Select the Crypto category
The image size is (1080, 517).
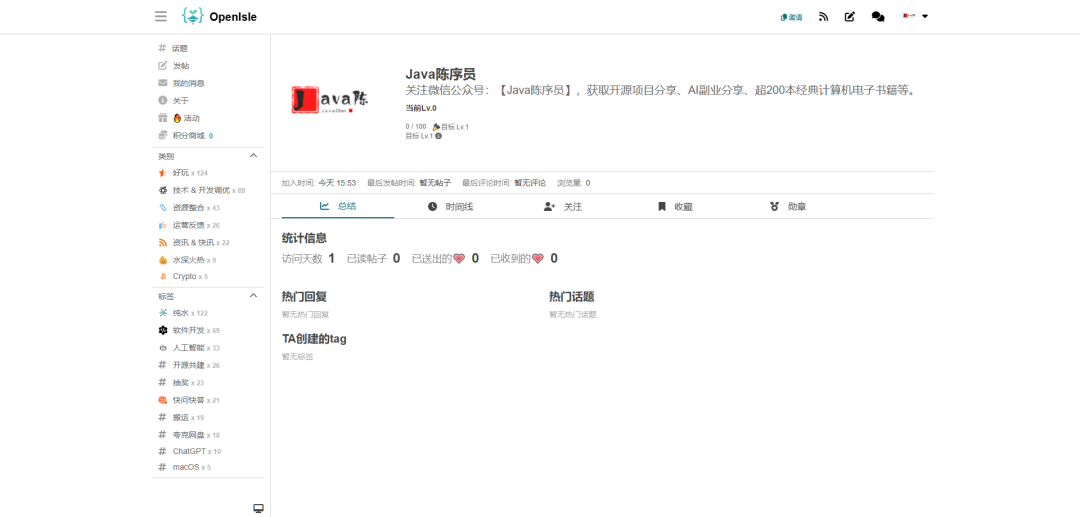(x=184, y=276)
